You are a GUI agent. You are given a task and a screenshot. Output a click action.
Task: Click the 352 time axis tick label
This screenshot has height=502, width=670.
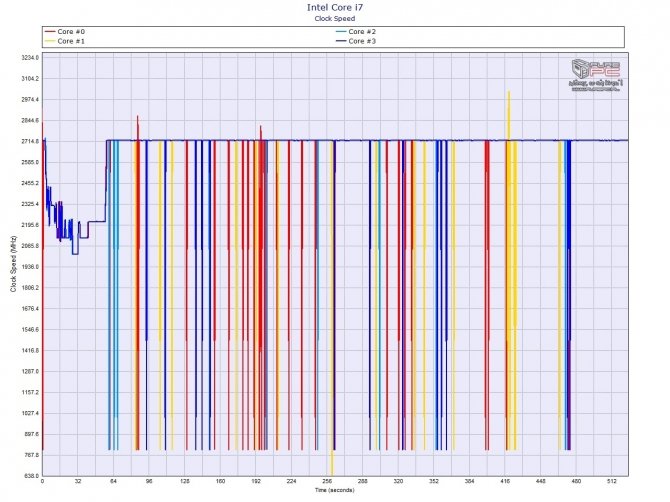434,481
